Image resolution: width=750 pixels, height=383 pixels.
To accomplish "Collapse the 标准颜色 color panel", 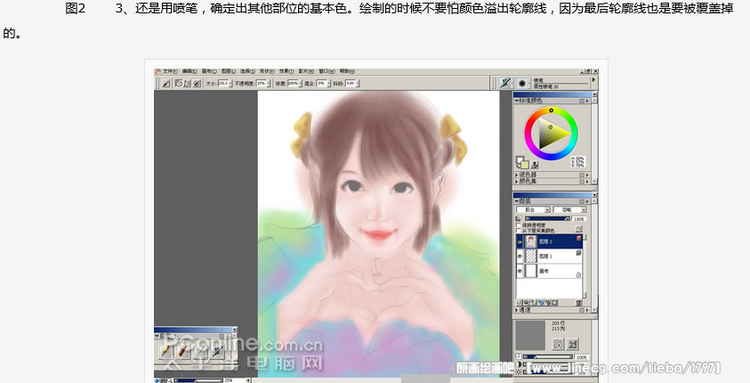I will pos(517,101).
